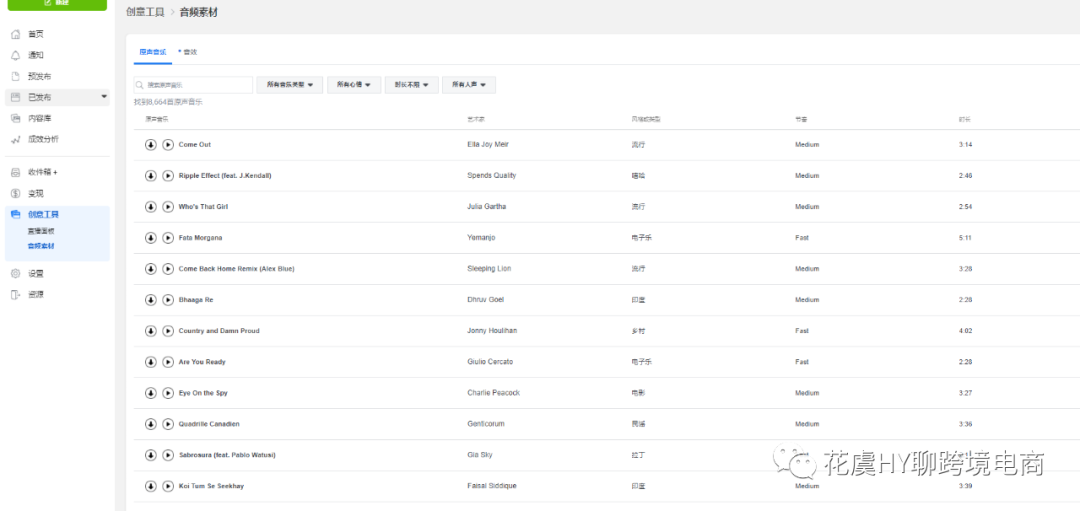Download Ripple Effect (feat. J.Kendall)

151,176
